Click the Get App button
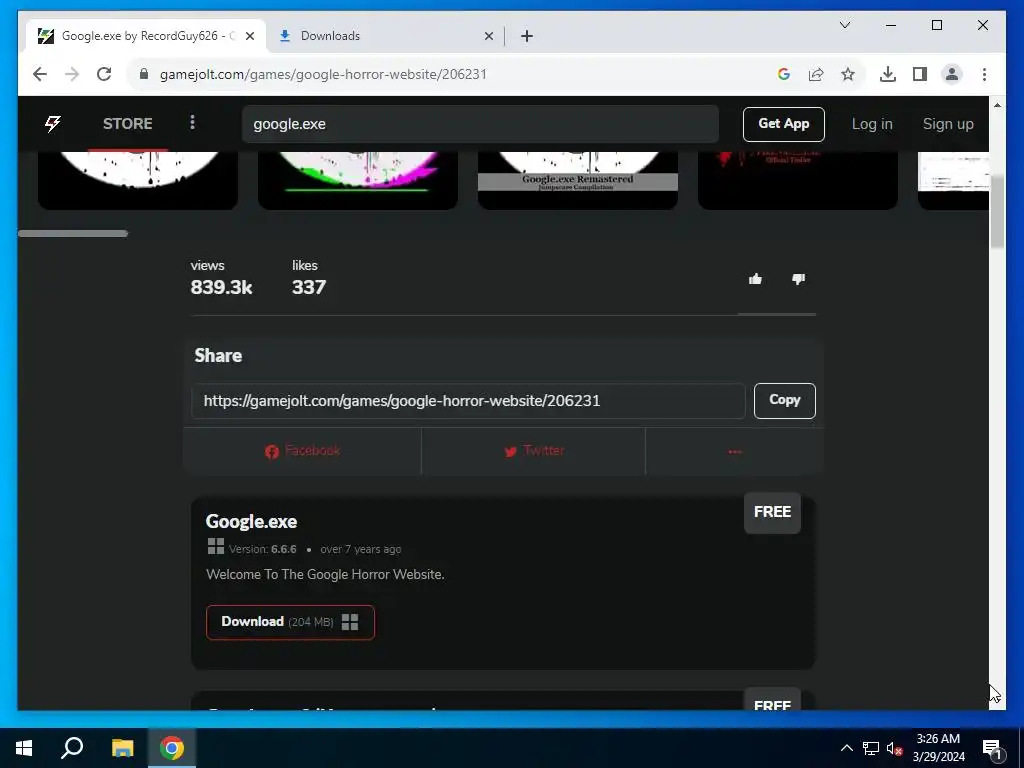Screen dimensions: 1024x768 point(784,124)
